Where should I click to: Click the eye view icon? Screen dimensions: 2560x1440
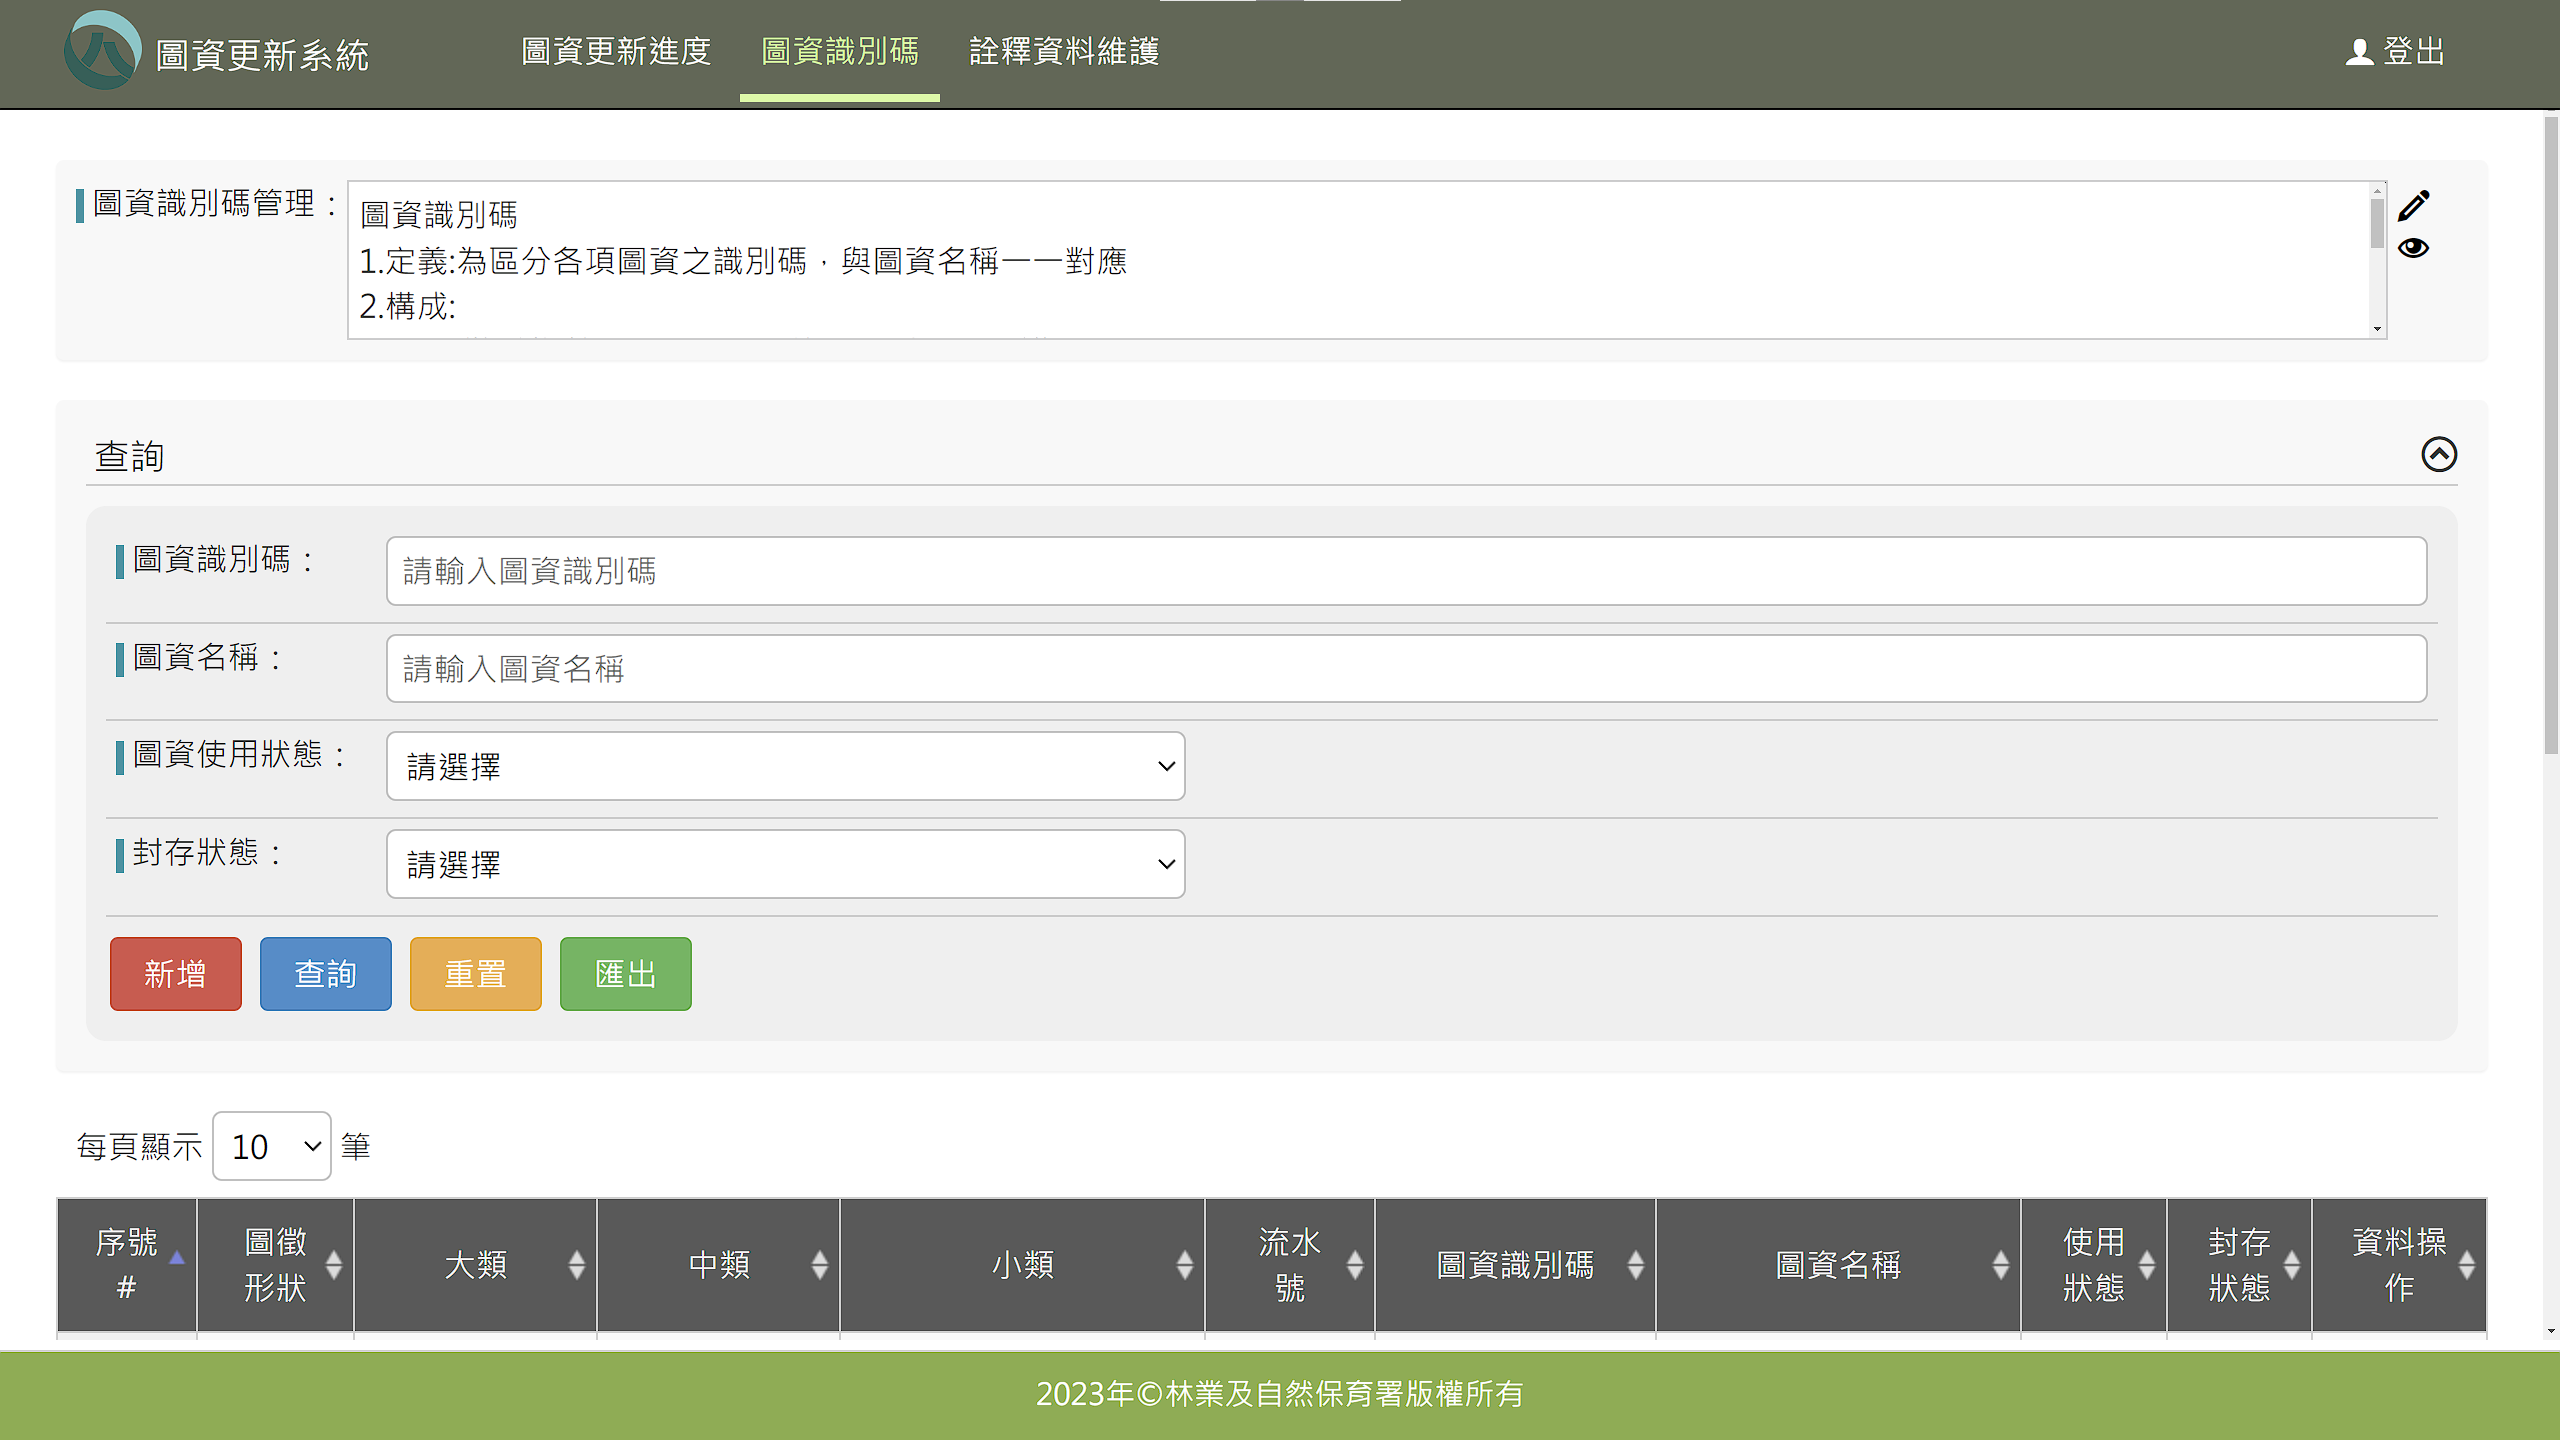[x=2413, y=248]
